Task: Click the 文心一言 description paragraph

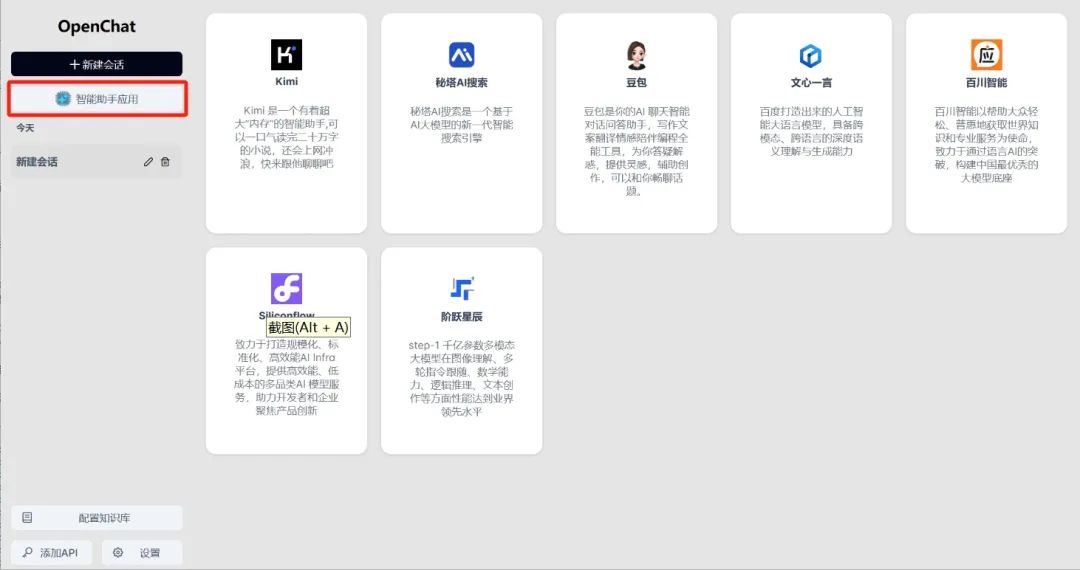Action: (811, 131)
